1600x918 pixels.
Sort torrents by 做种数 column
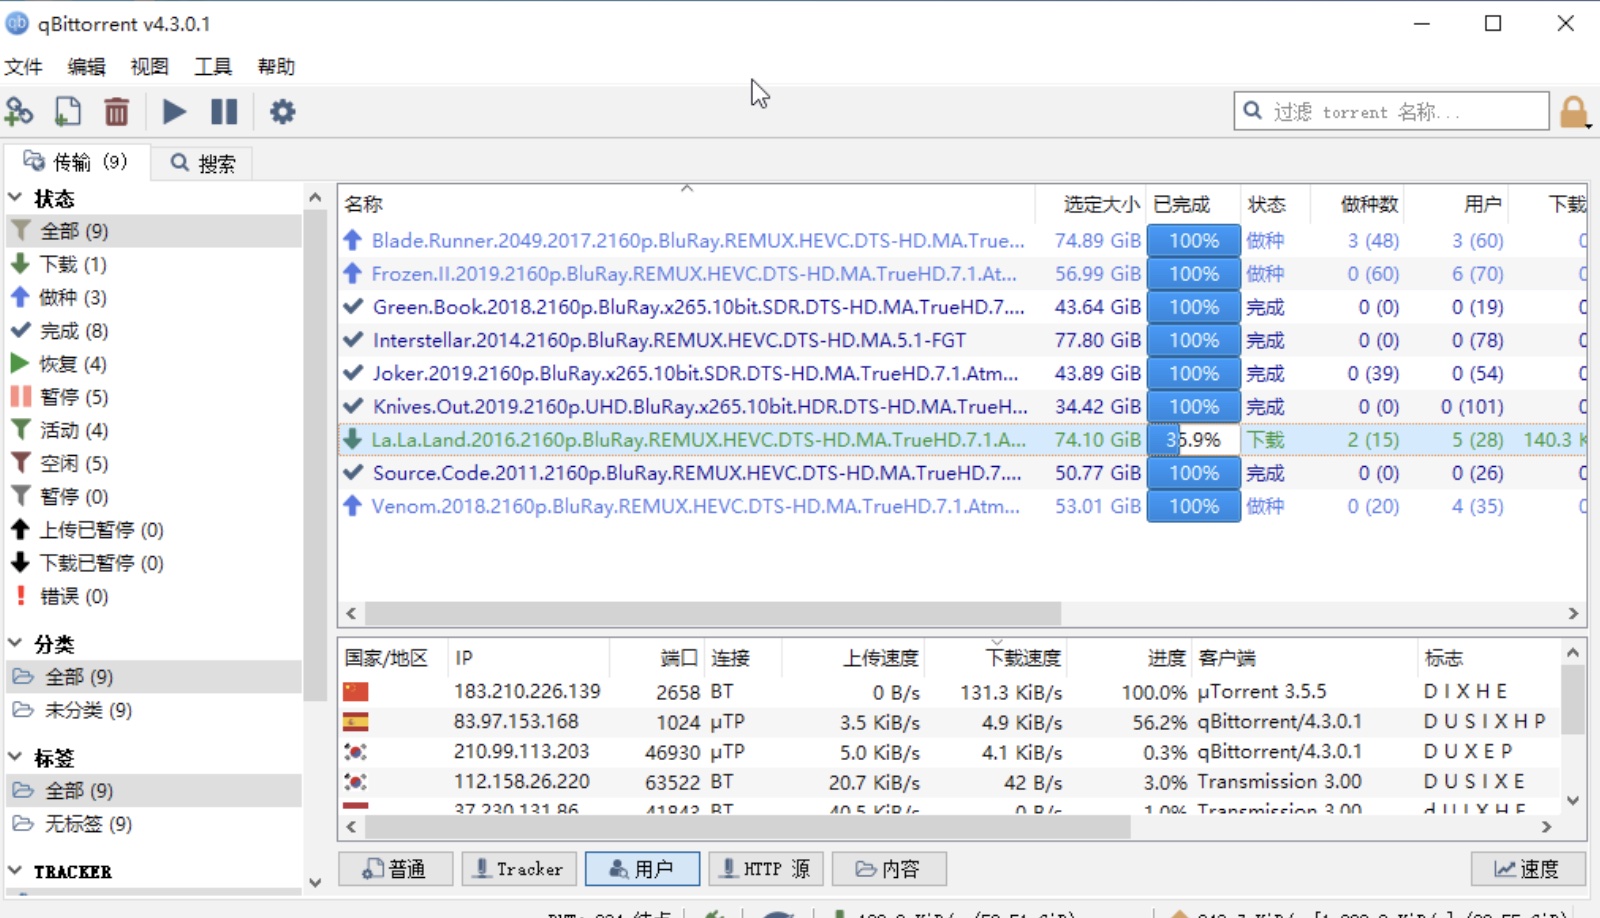pyautogui.click(x=1357, y=204)
